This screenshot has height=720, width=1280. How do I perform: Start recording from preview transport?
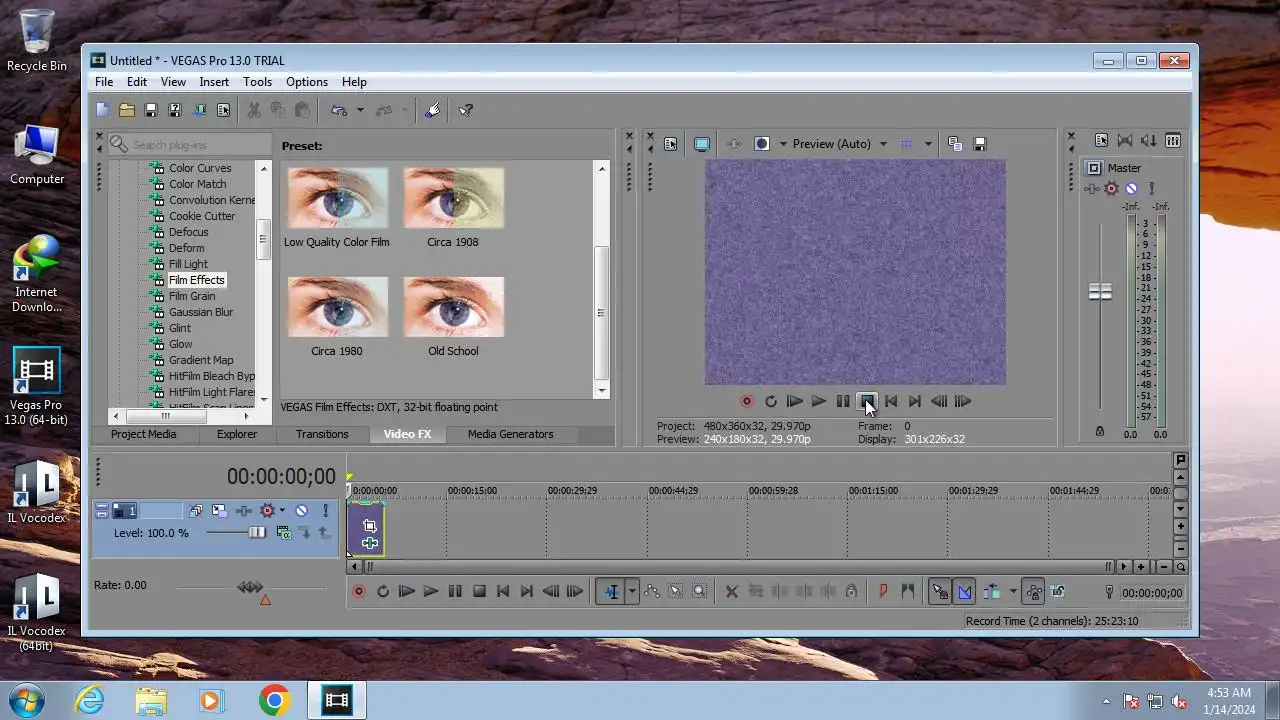(x=746, y=401)
